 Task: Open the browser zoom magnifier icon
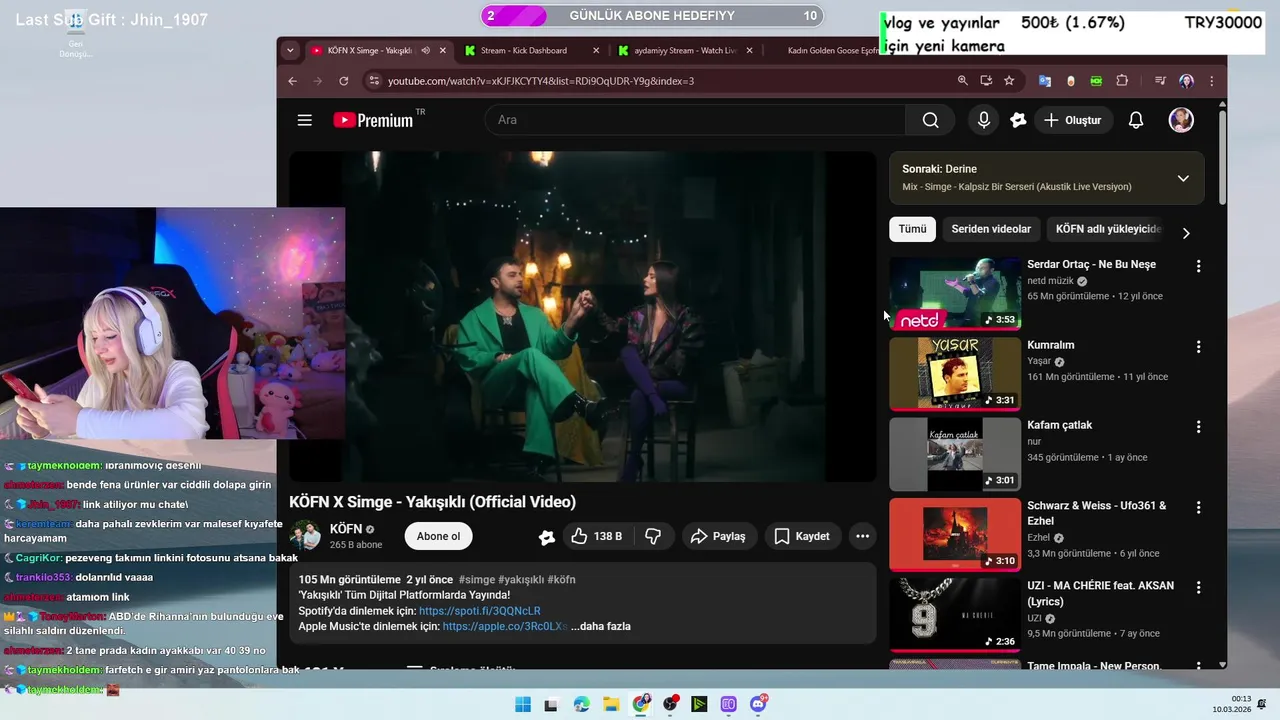[963, 81]
